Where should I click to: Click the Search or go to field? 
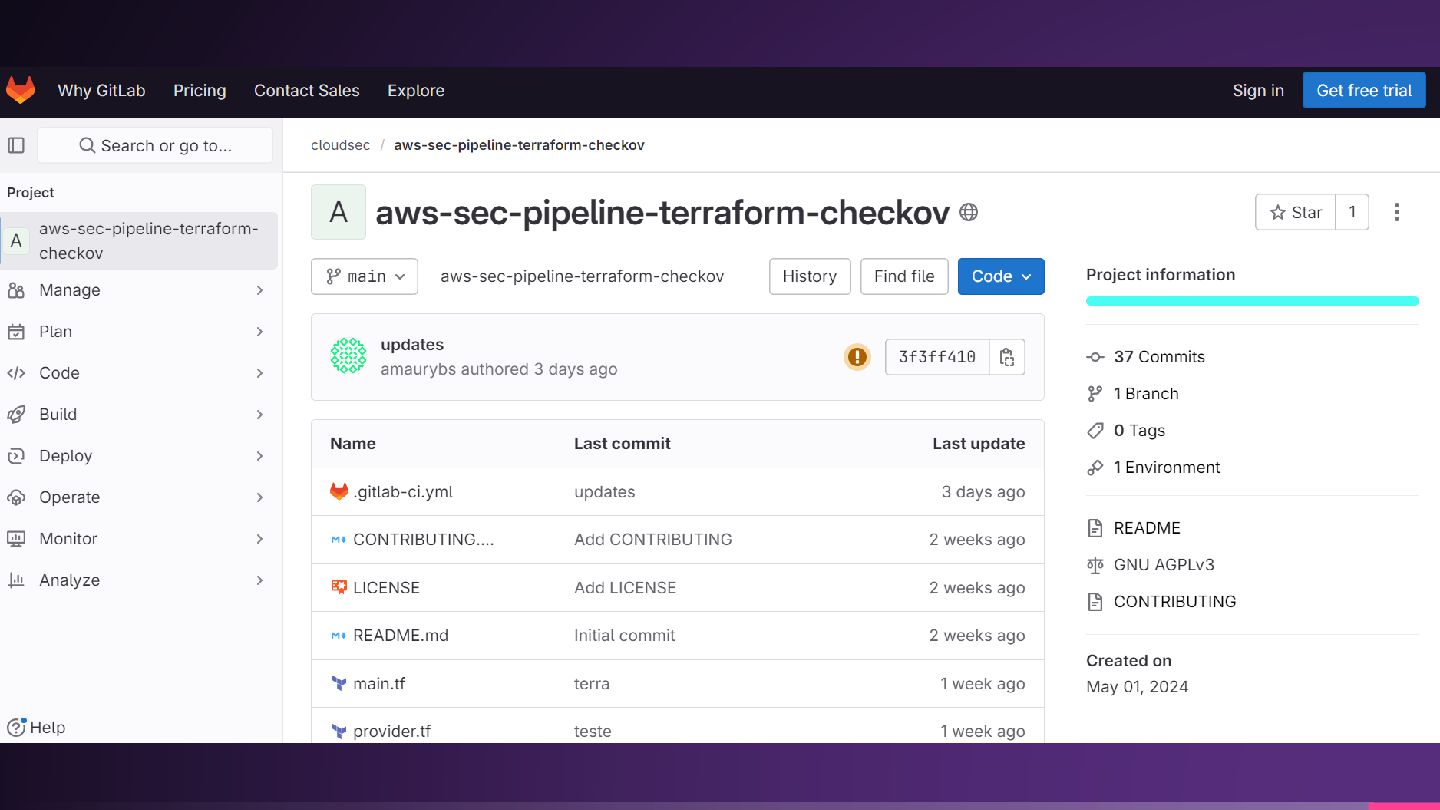[155, 146]
